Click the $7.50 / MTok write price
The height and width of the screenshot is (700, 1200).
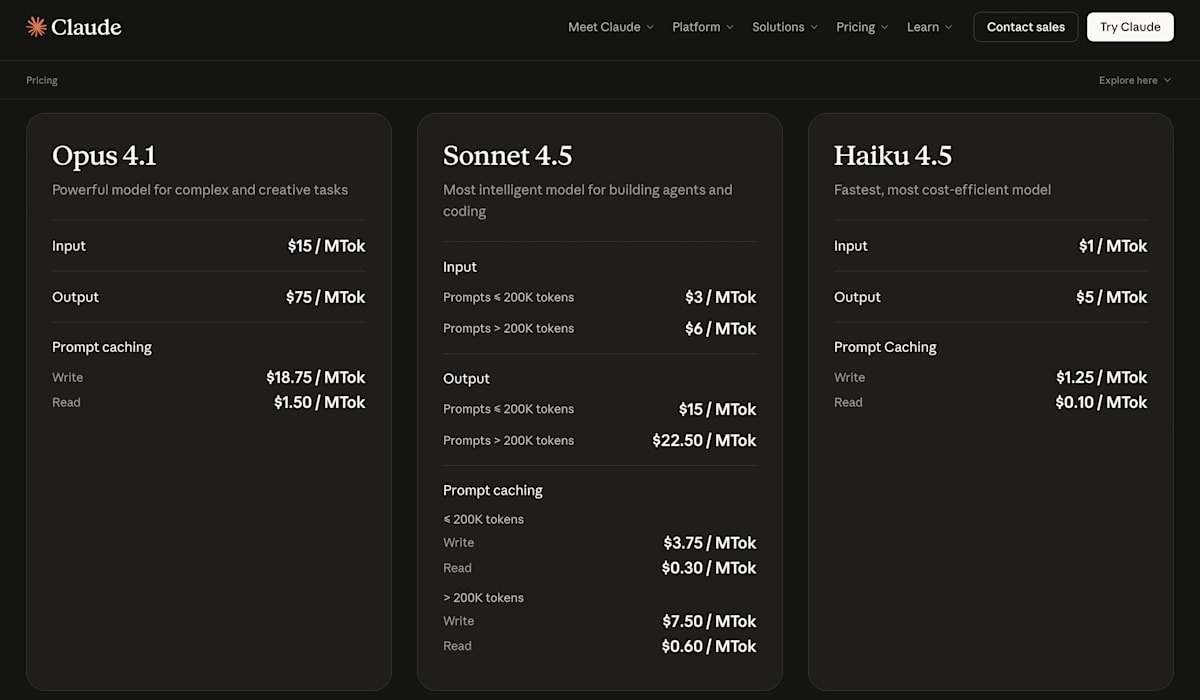click(x=710, y=621)
